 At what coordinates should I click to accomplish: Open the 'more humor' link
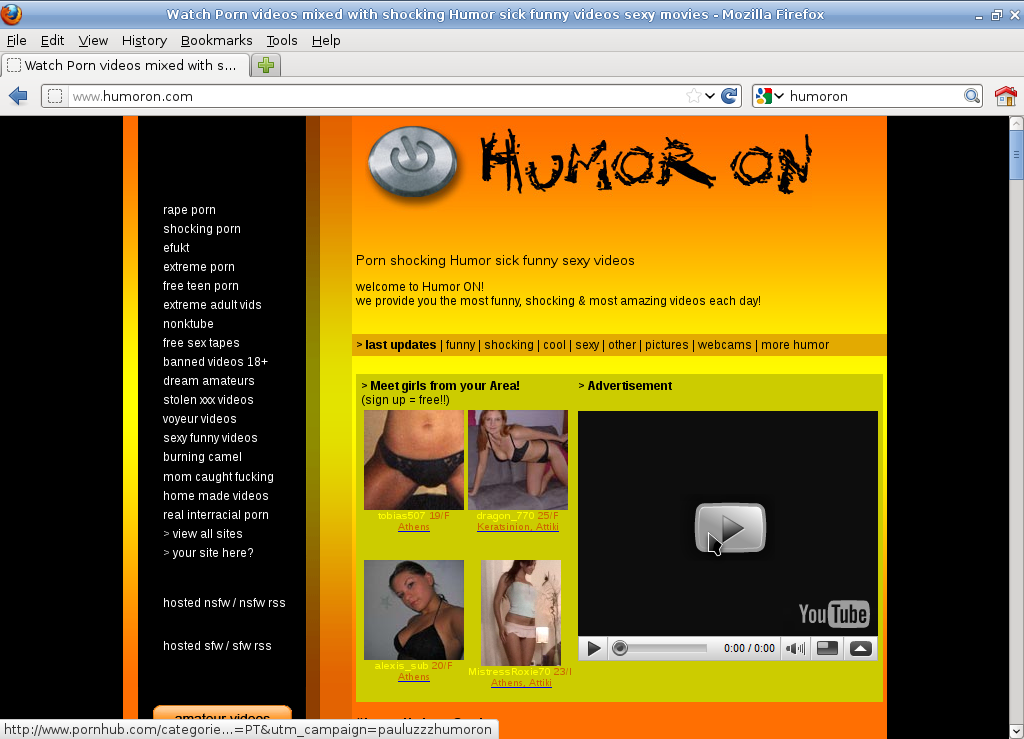pyautogui.click(x=795, y=345)
